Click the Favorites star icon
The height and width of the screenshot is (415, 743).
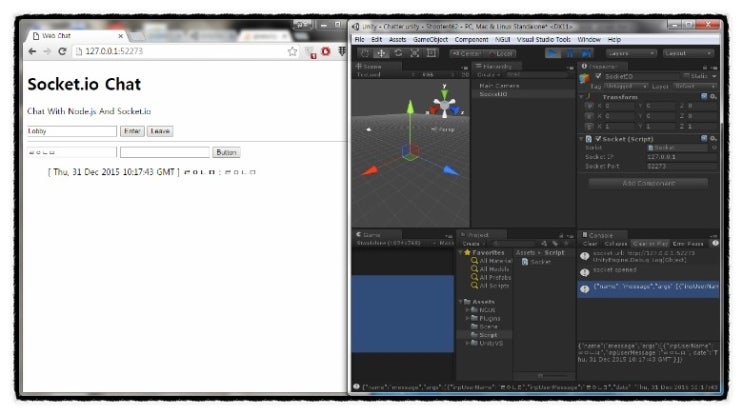coord(468,253)
